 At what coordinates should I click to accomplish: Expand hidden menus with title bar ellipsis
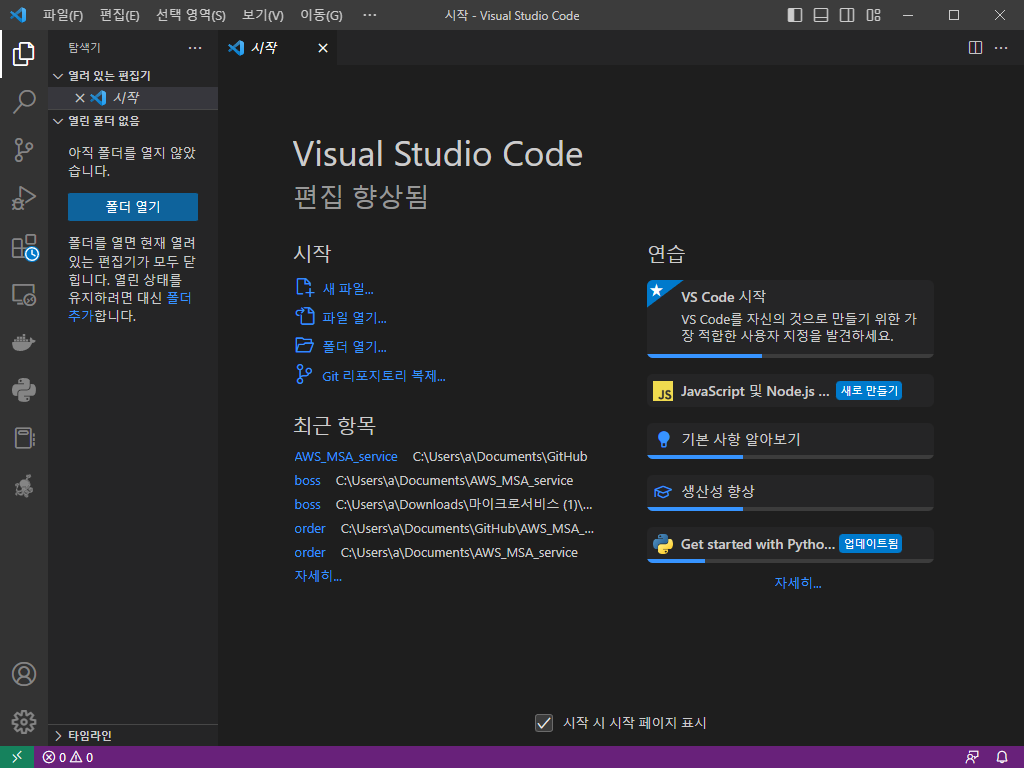tap(370, 15)
